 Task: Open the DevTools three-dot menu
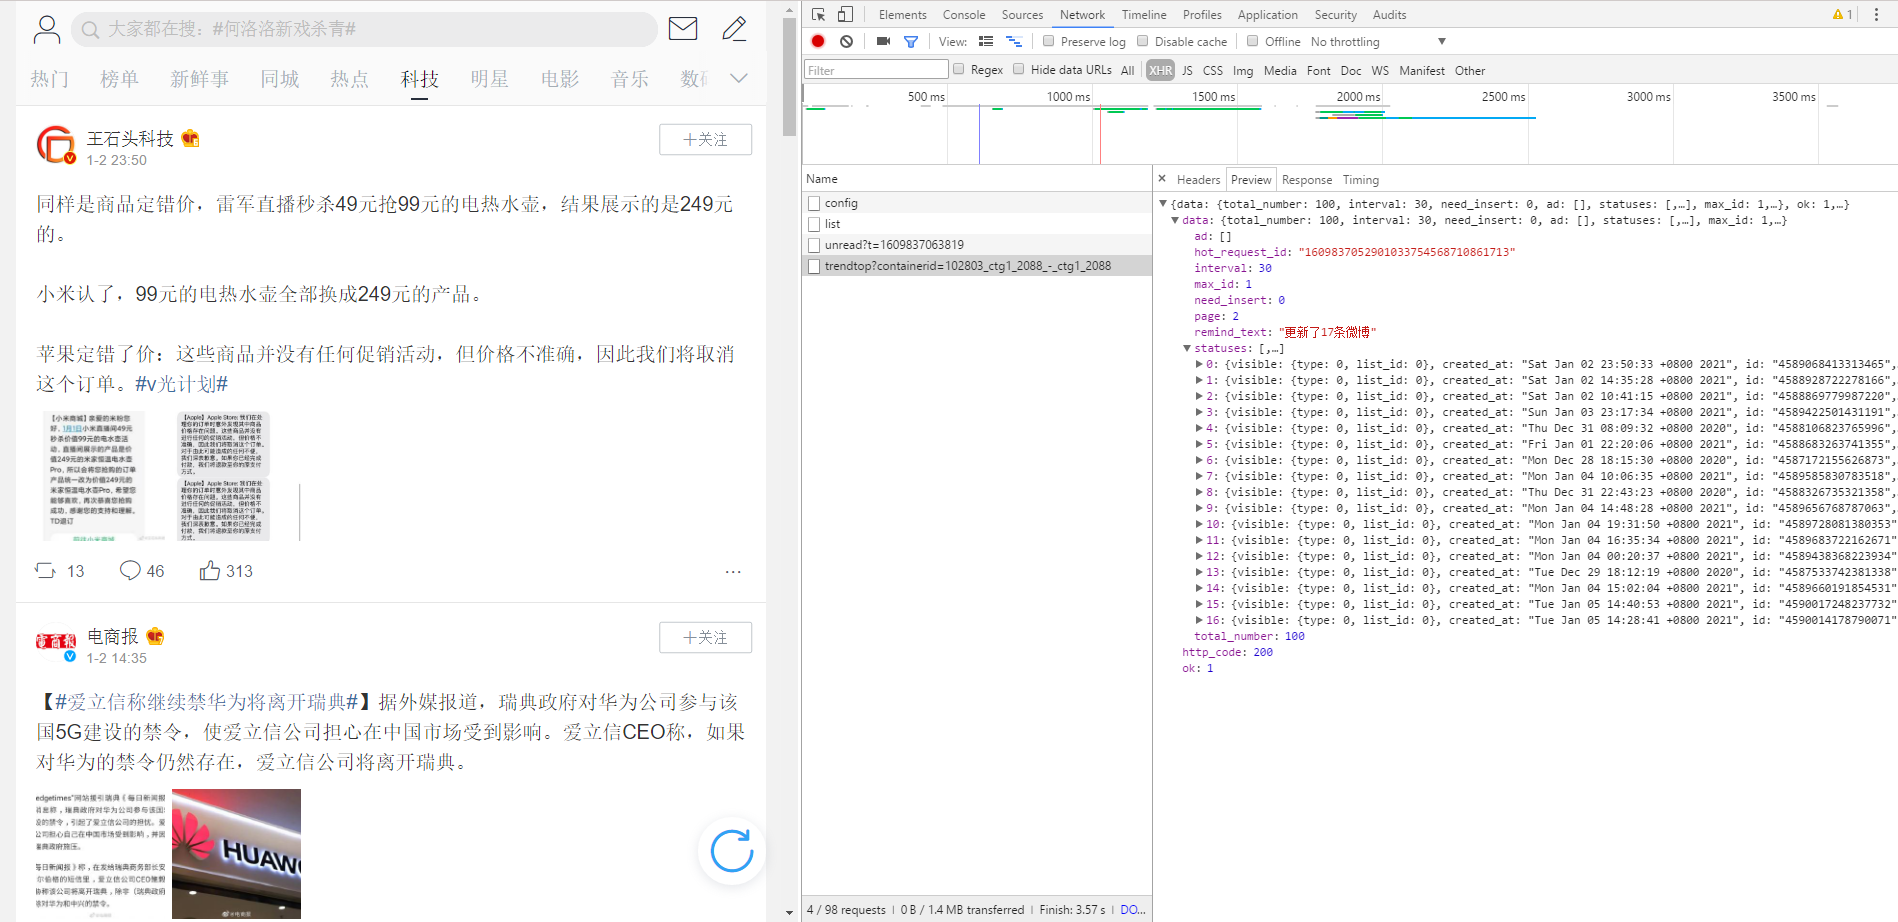[1877, 14]
